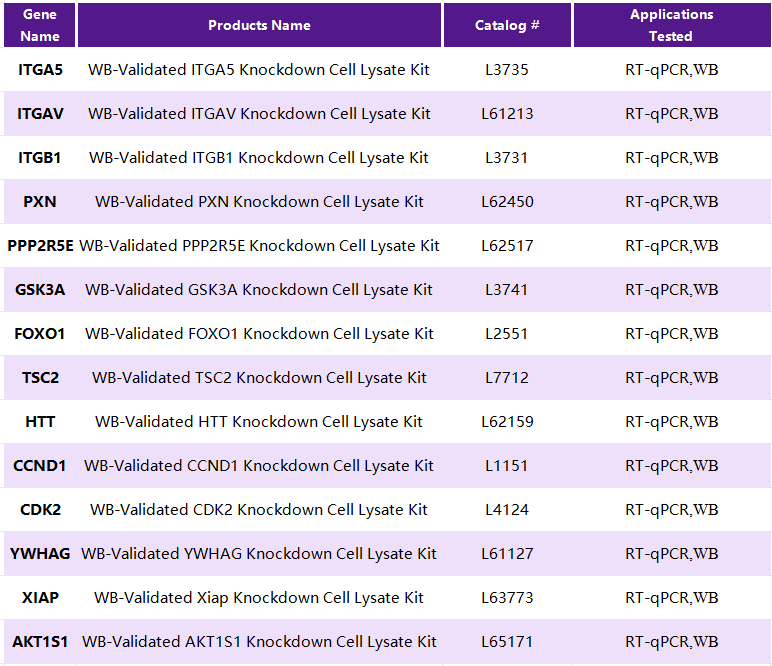The width and height of the screenshot is (772, 666).
Task: Select gene name GSK3A
Action: [x=39, y=289]
